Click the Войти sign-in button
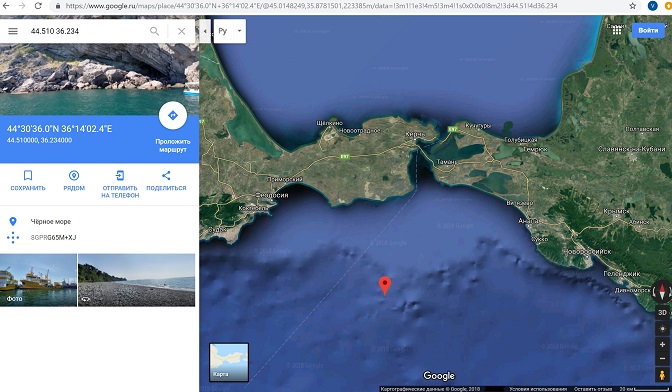 point(648,30)
